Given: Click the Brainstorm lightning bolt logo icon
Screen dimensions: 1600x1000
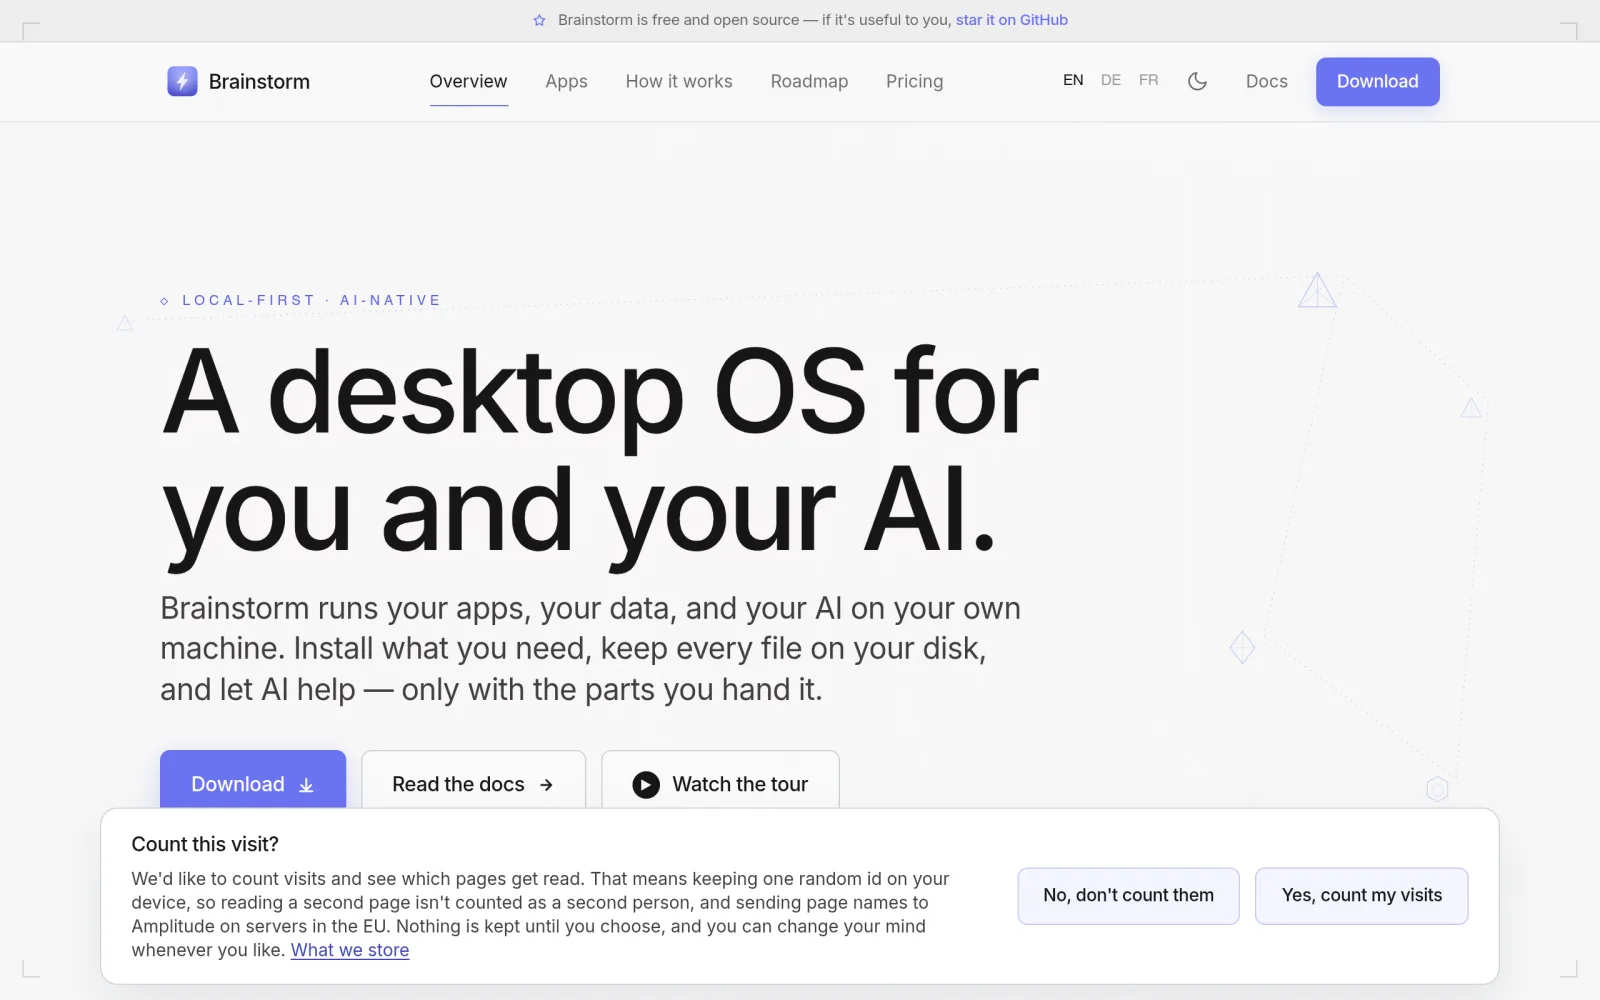Looking at the screenshot, I should [x=182, y=81].
